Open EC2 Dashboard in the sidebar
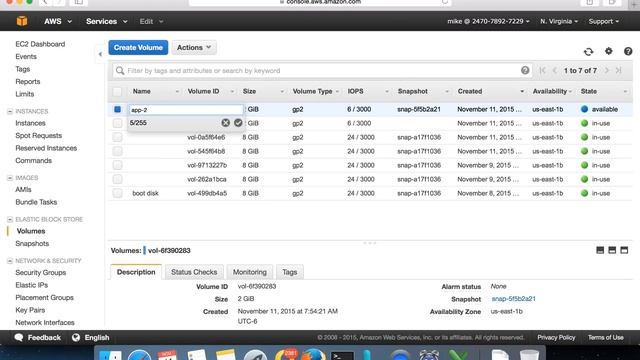 coord(40,44)
